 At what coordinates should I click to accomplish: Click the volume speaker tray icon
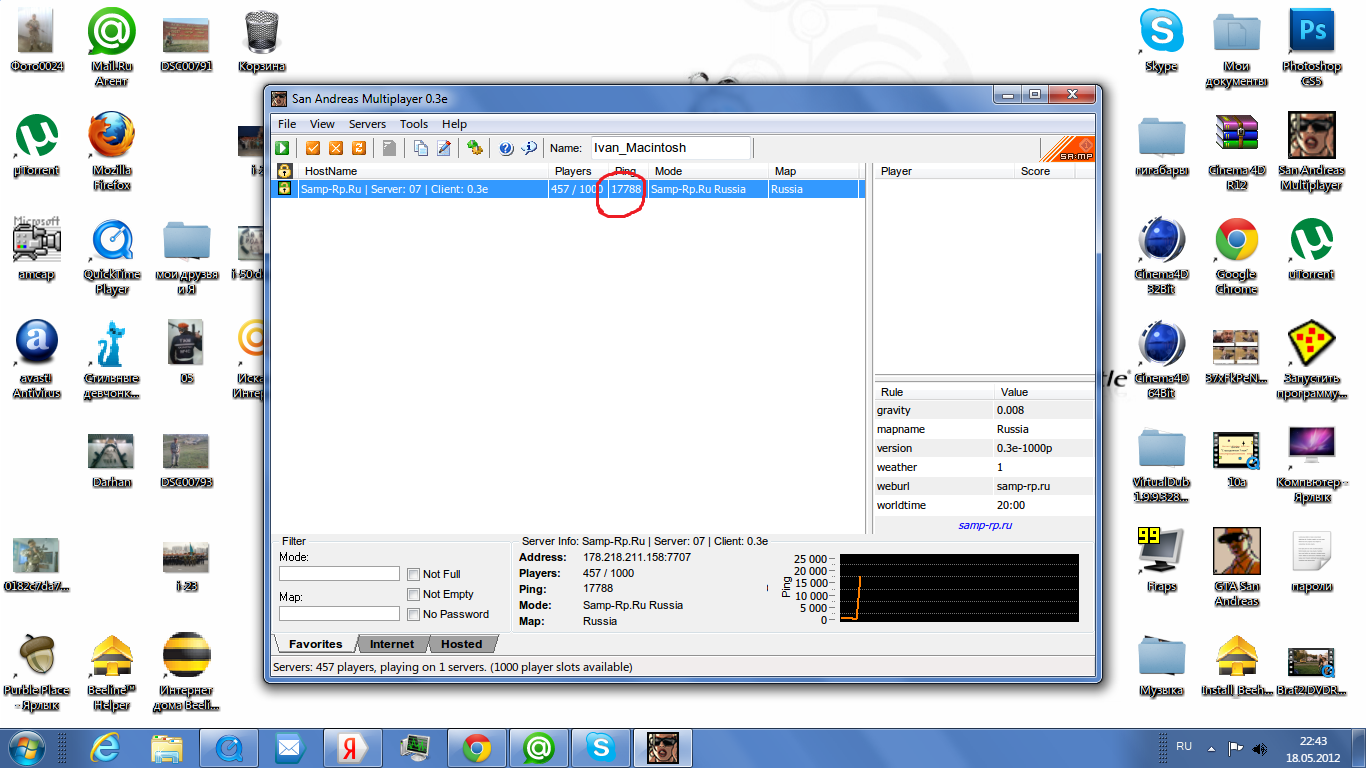pos(1261,748)
